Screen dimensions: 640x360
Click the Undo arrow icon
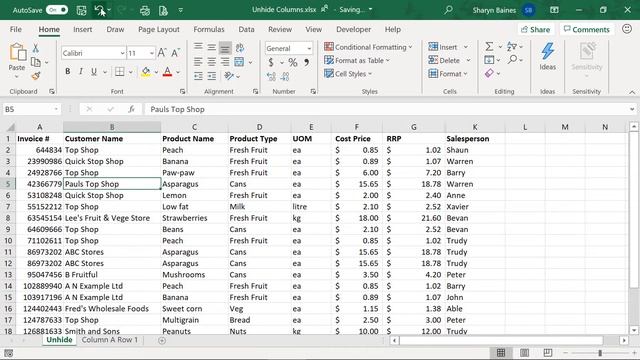[99, 10]
